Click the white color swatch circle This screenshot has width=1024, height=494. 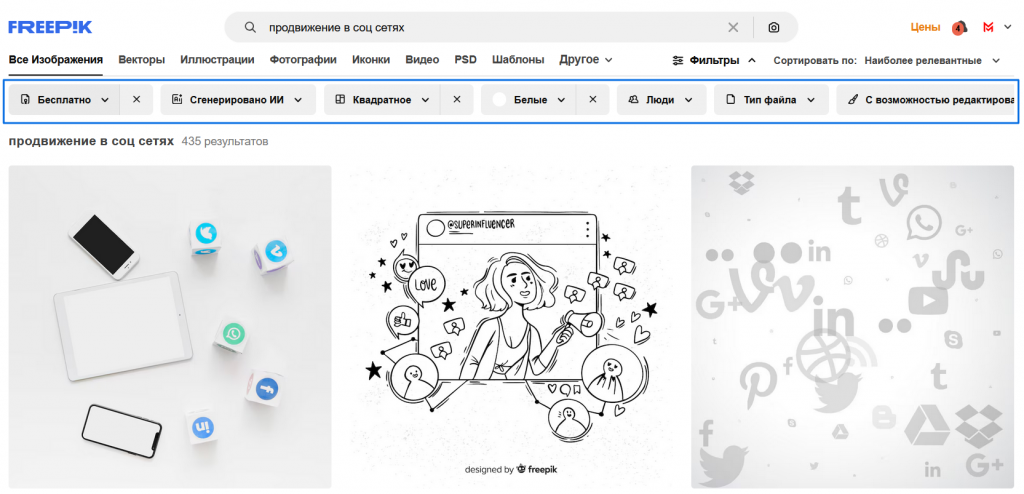point(500,100)
